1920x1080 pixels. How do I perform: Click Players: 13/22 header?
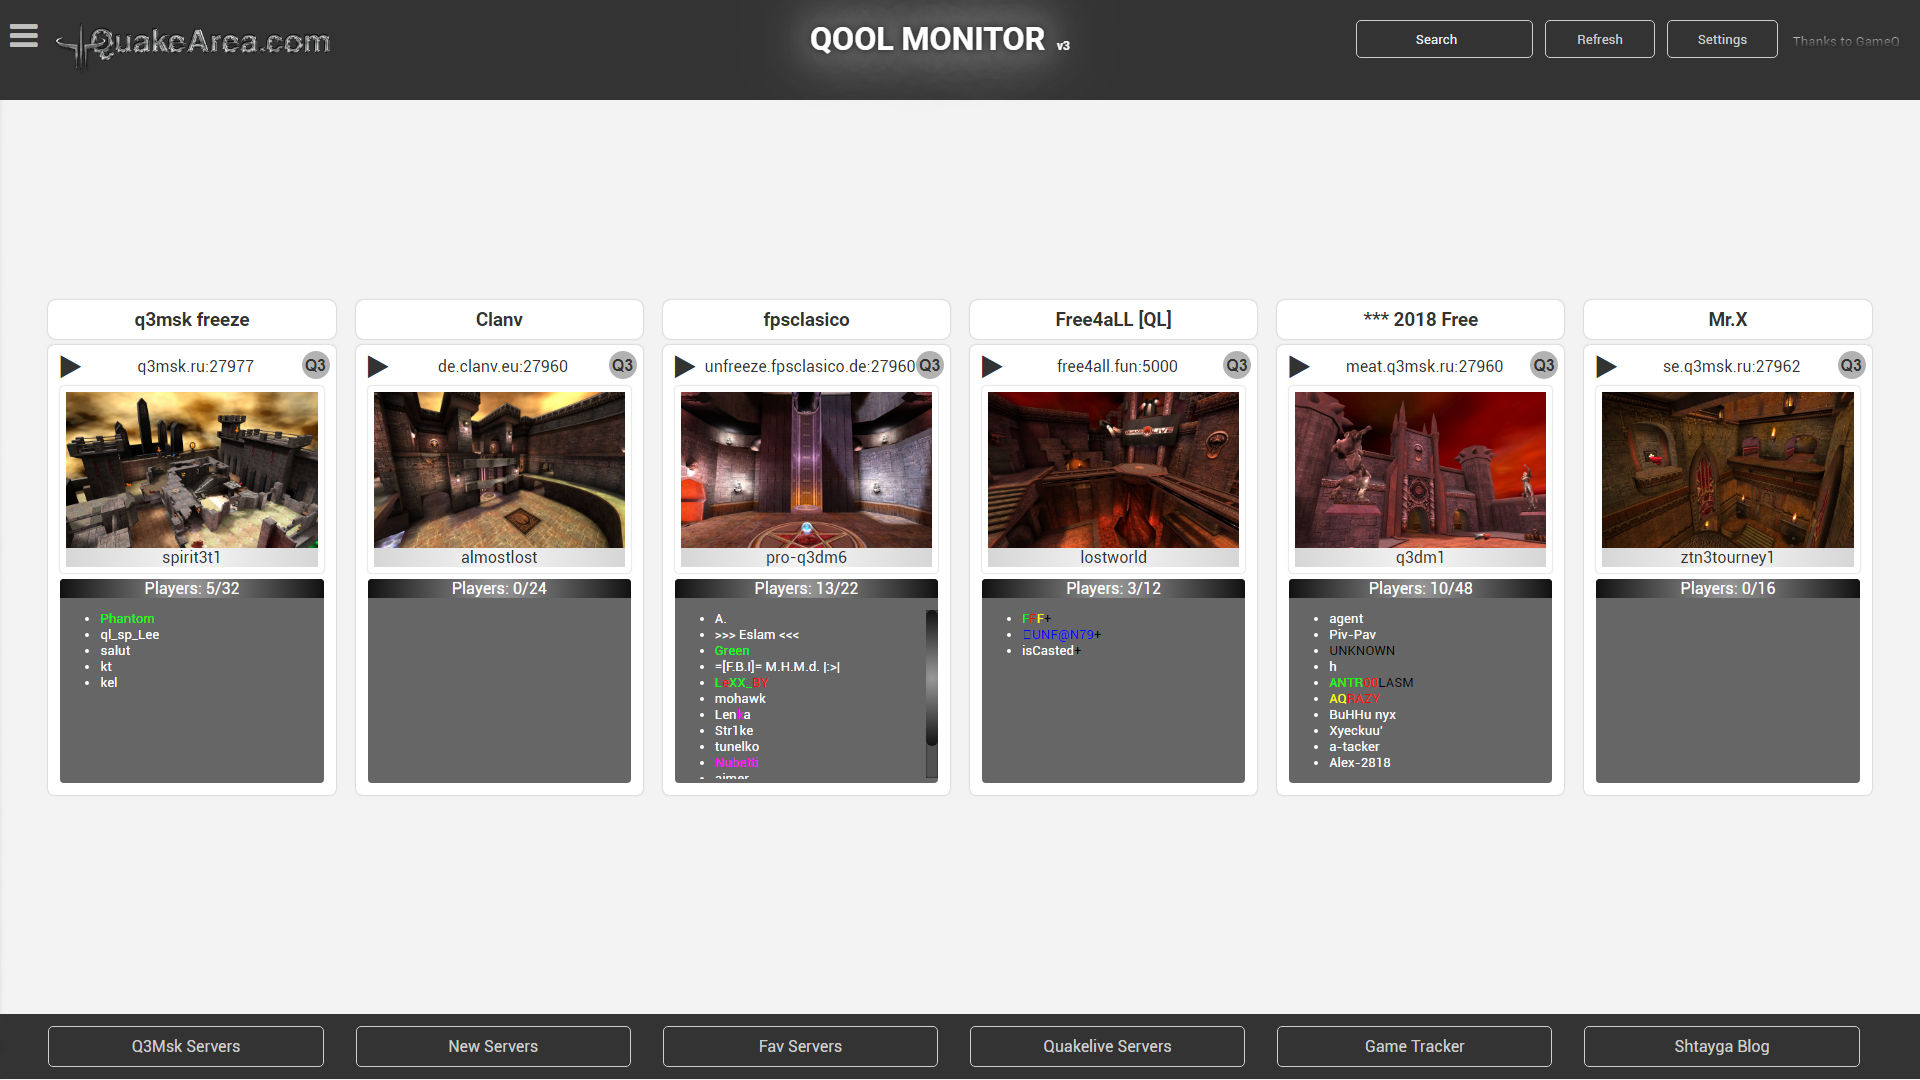coord(806,589)
